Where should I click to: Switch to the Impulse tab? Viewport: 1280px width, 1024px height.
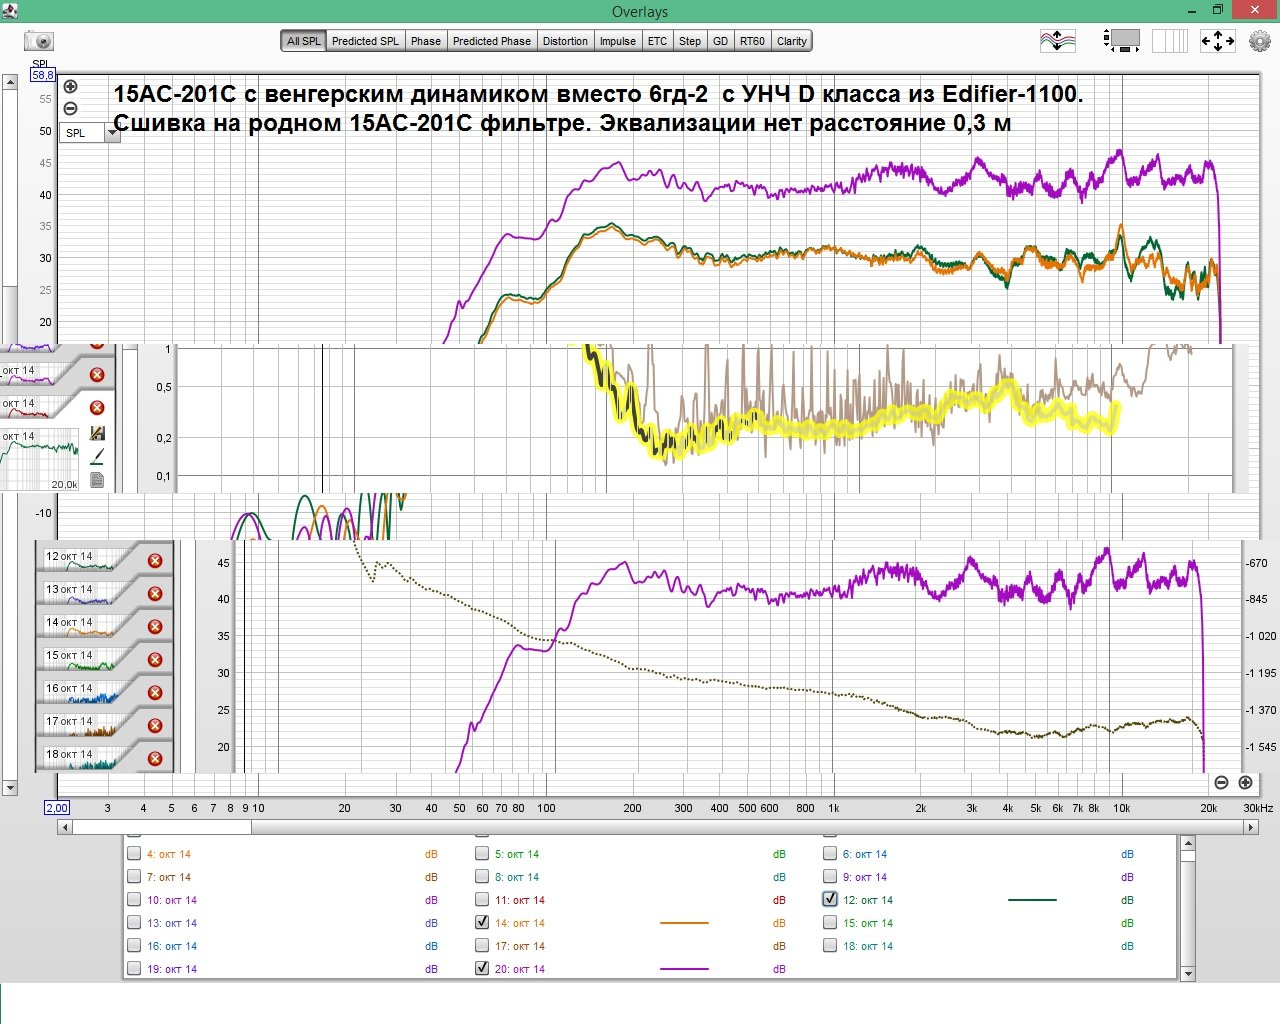pos(618,41)
